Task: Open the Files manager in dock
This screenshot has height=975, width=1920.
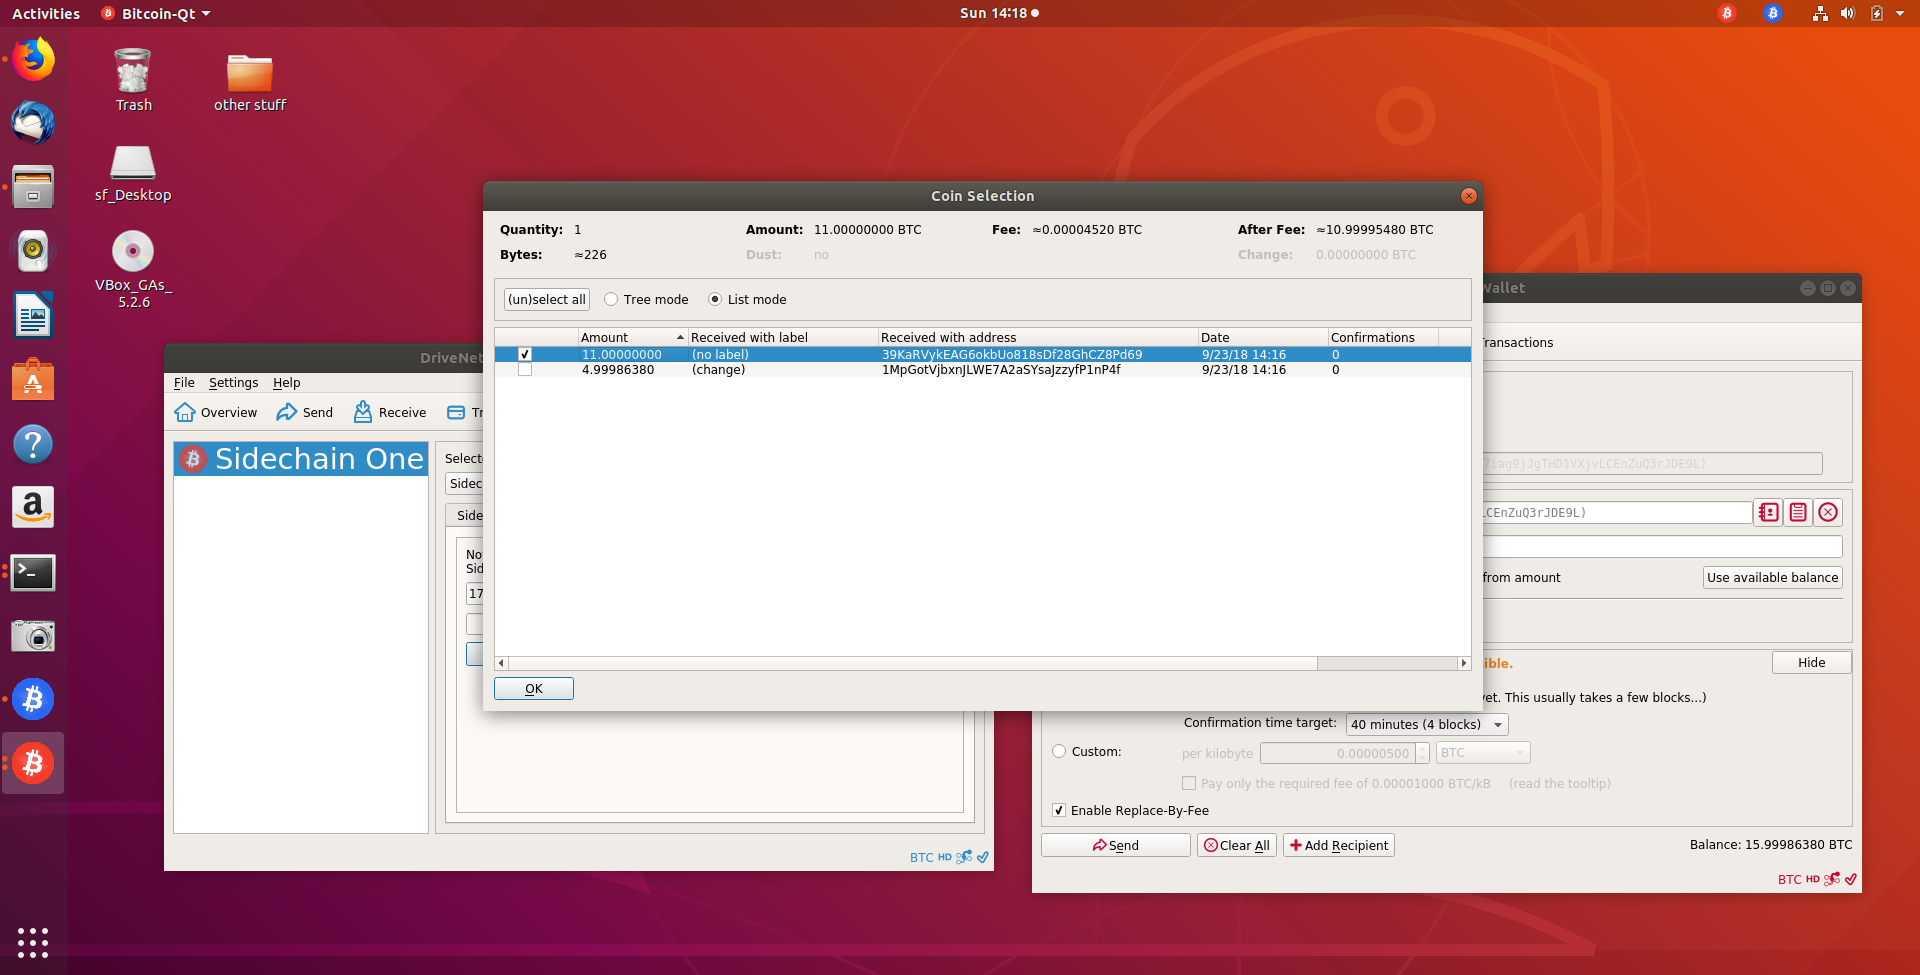Action: (33, 187)
